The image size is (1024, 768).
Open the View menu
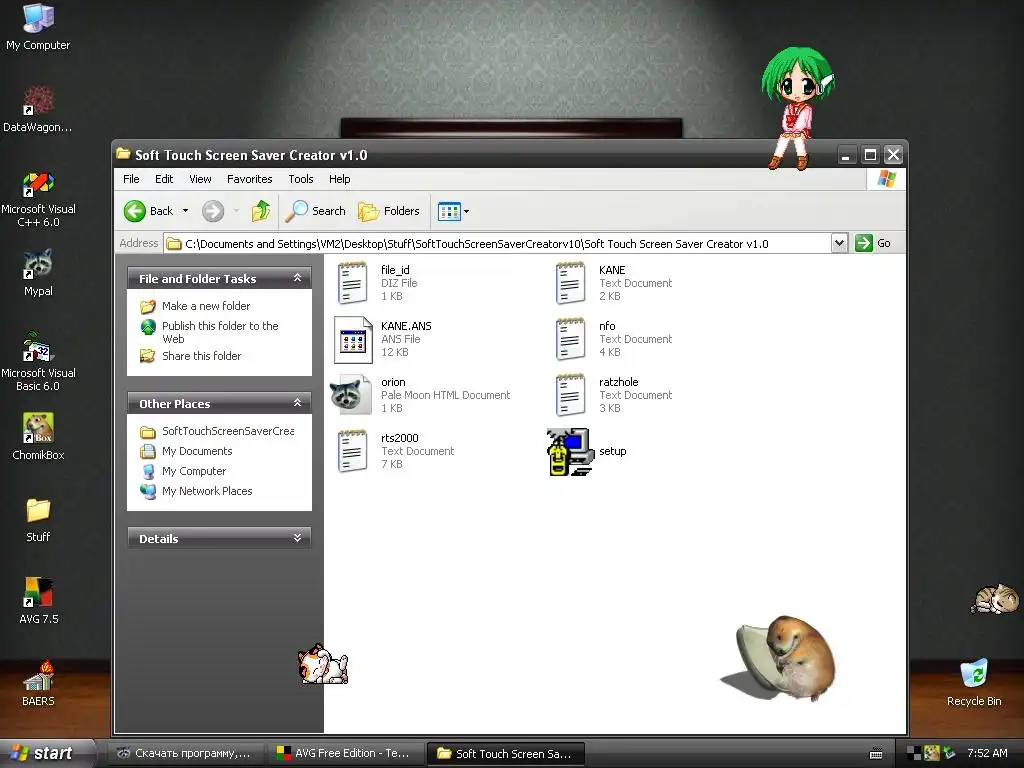pos(200,179)
